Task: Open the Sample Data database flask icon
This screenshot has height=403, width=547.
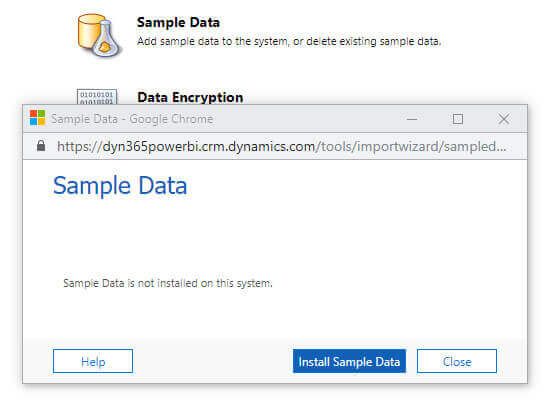Action: coord(100,35)
